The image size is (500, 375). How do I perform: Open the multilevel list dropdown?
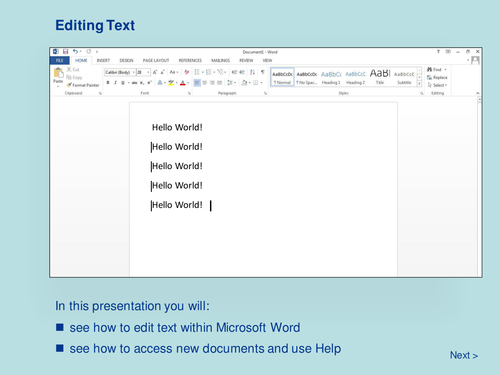tap(225, 72)
